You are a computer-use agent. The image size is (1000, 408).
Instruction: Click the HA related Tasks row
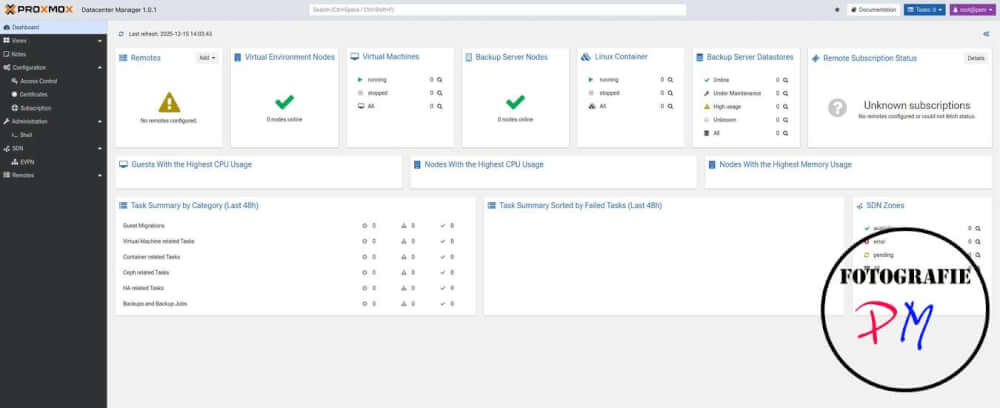(x=295, y=288)
